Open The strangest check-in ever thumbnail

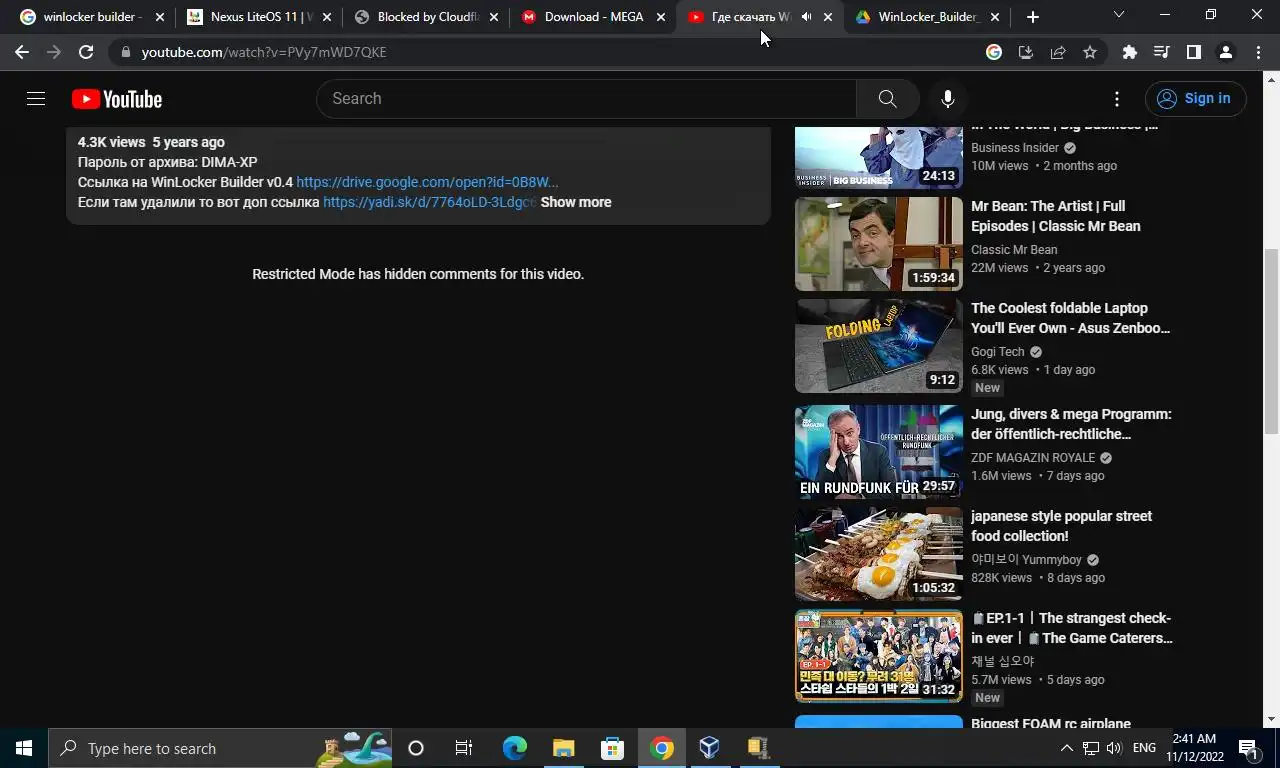[x=878, y=656]
